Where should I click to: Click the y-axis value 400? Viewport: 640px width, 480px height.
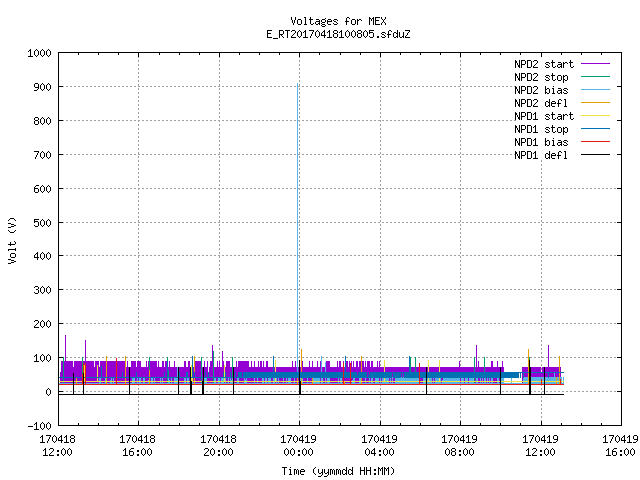pyautogui.click(x=42, y=256)
